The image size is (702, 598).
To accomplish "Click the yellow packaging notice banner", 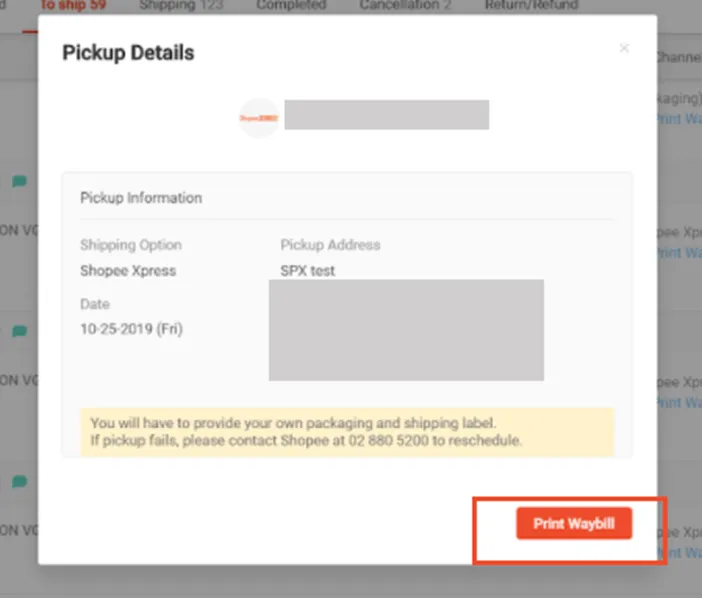I will pos(346,431).
